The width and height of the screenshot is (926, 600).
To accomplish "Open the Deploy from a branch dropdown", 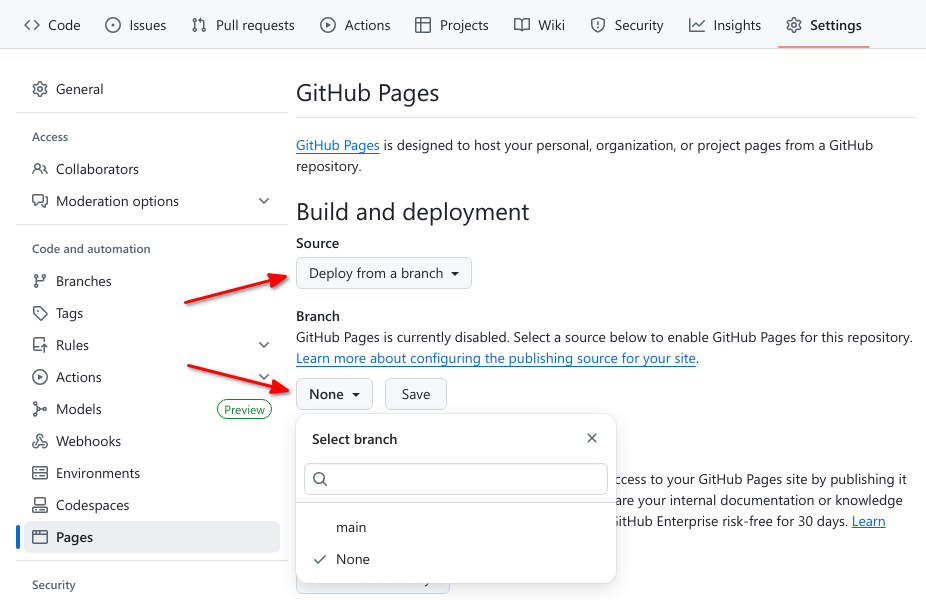I will point(384,273).
